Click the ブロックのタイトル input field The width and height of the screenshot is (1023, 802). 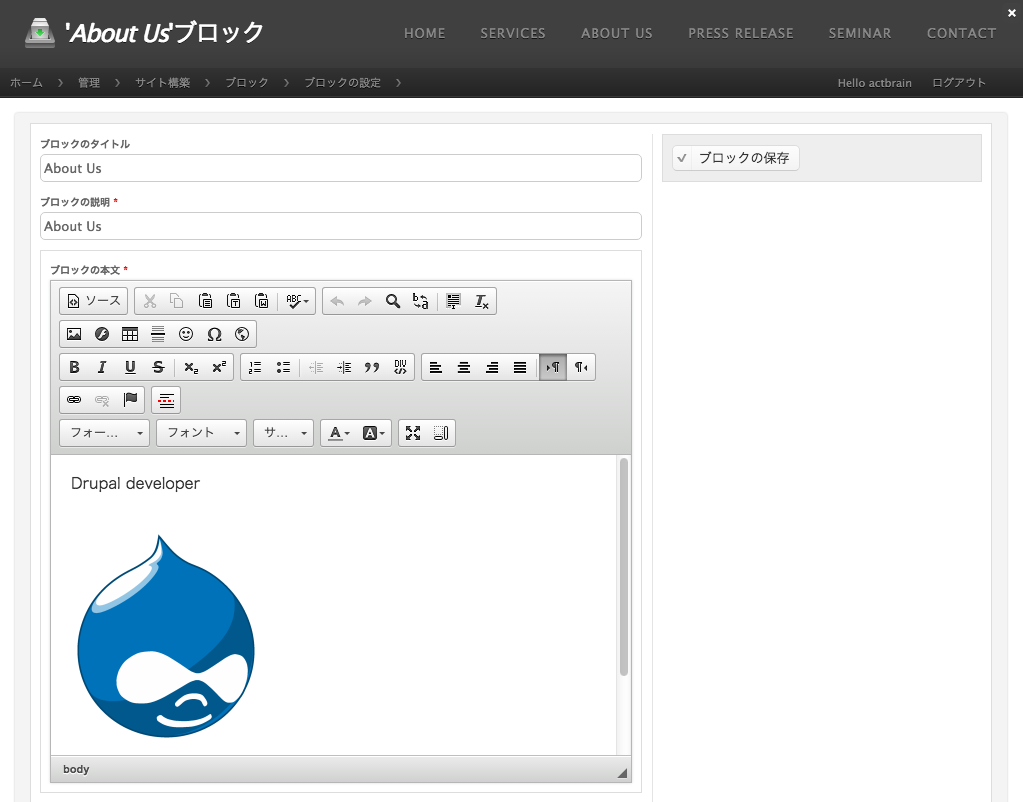click(340, 168)
